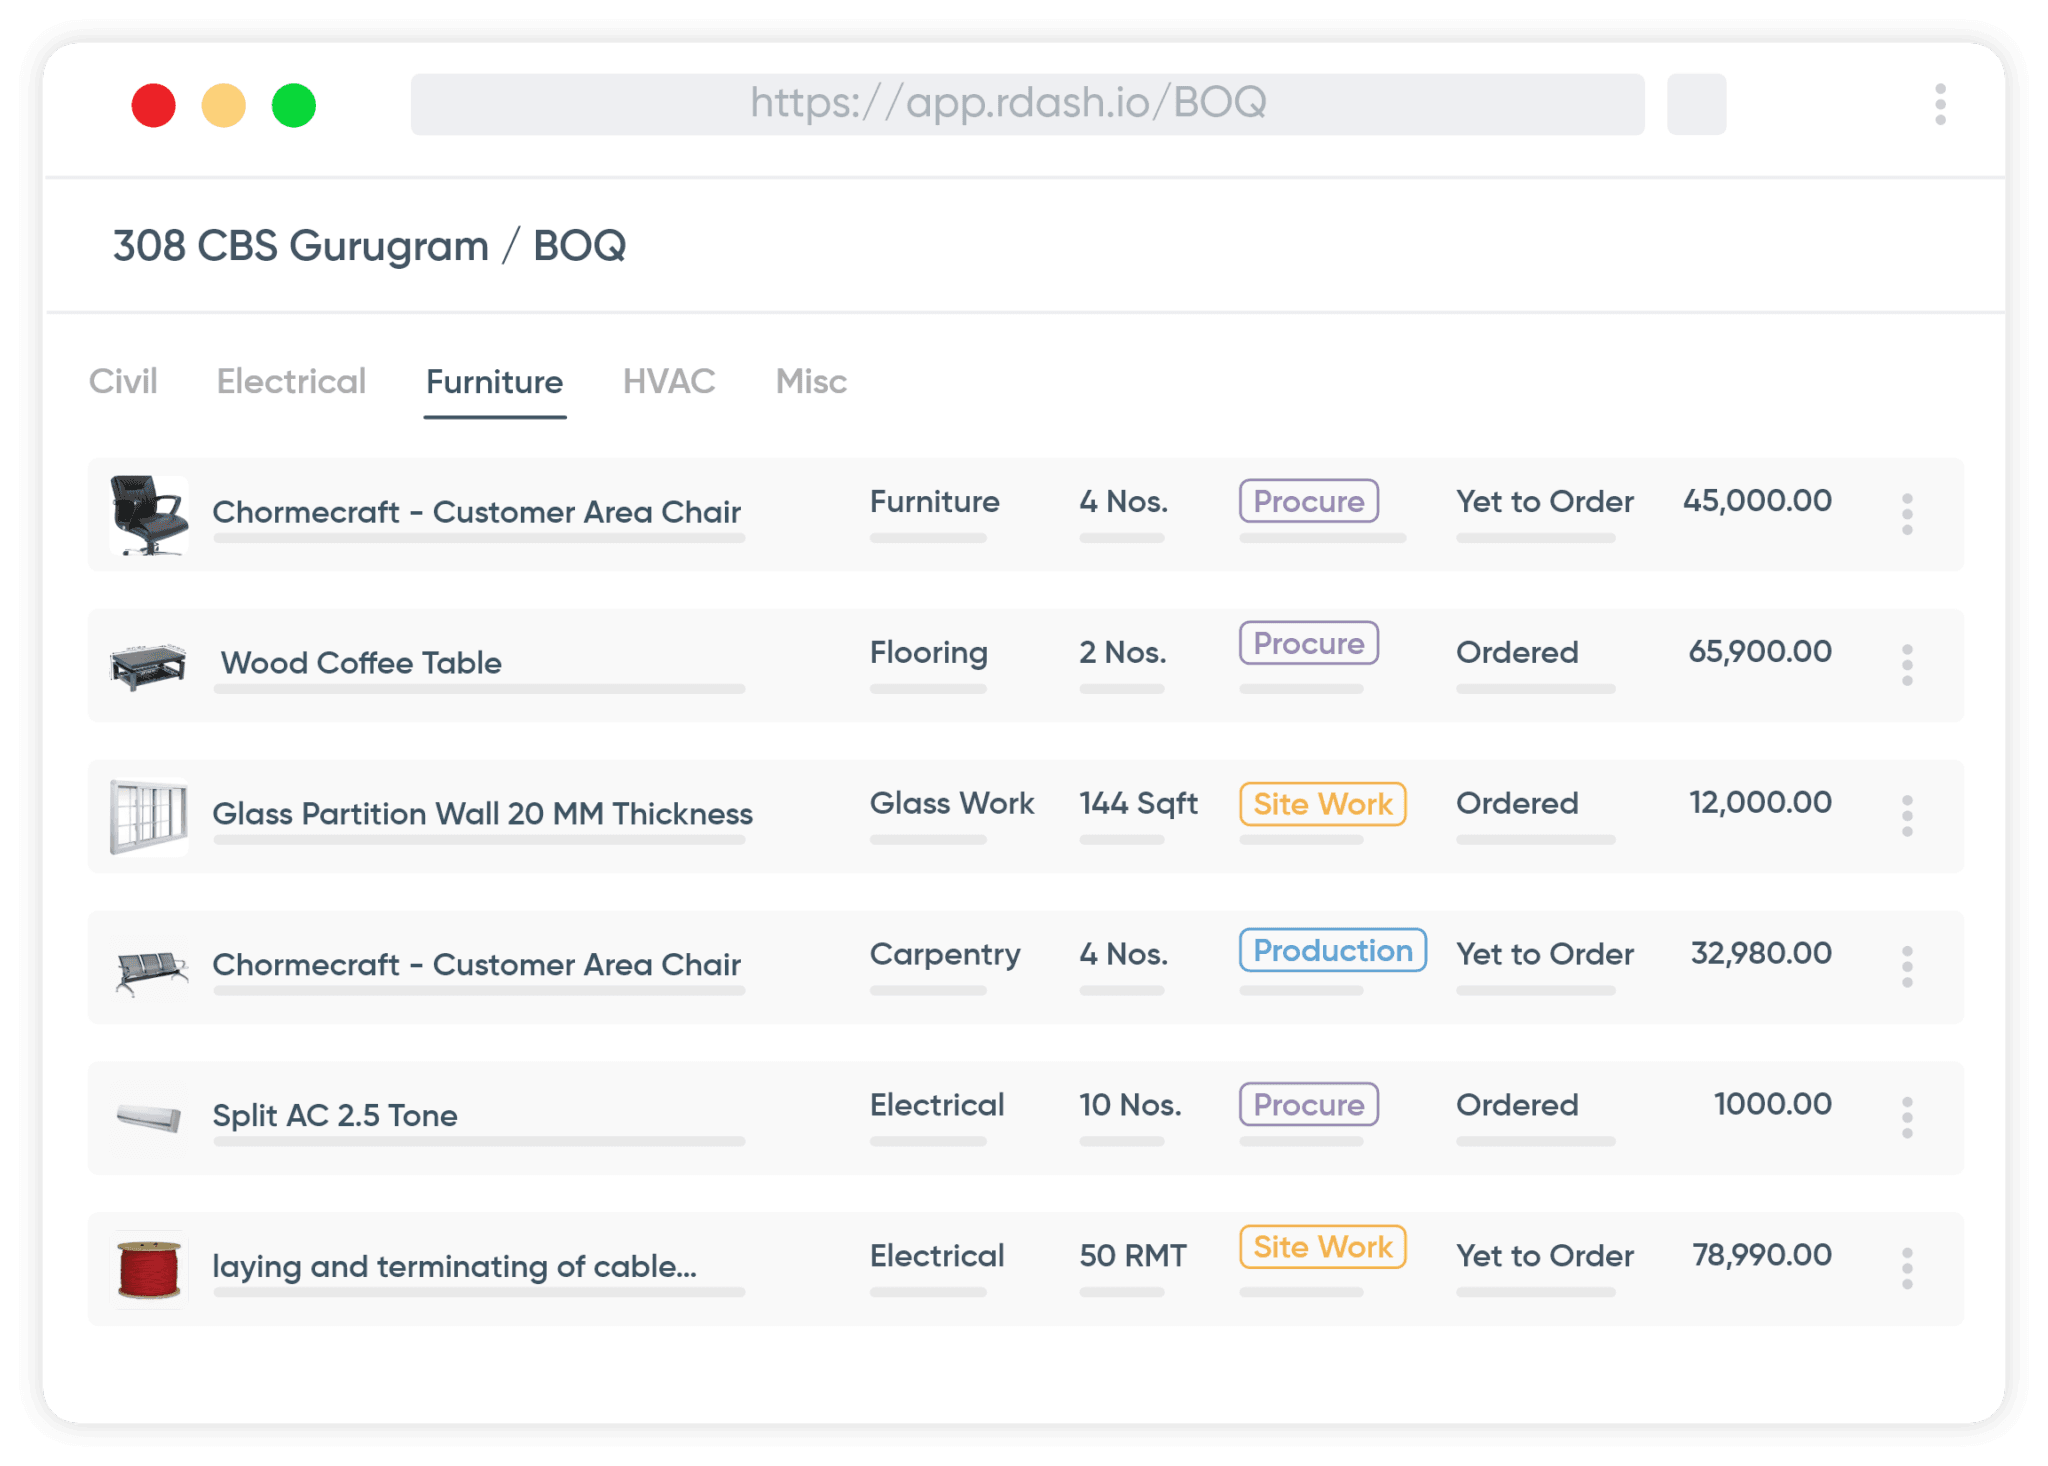Change the Site Work stage on Glass Partition Wall
The image size is (2048, 1466).
[x=1321, y=804]
